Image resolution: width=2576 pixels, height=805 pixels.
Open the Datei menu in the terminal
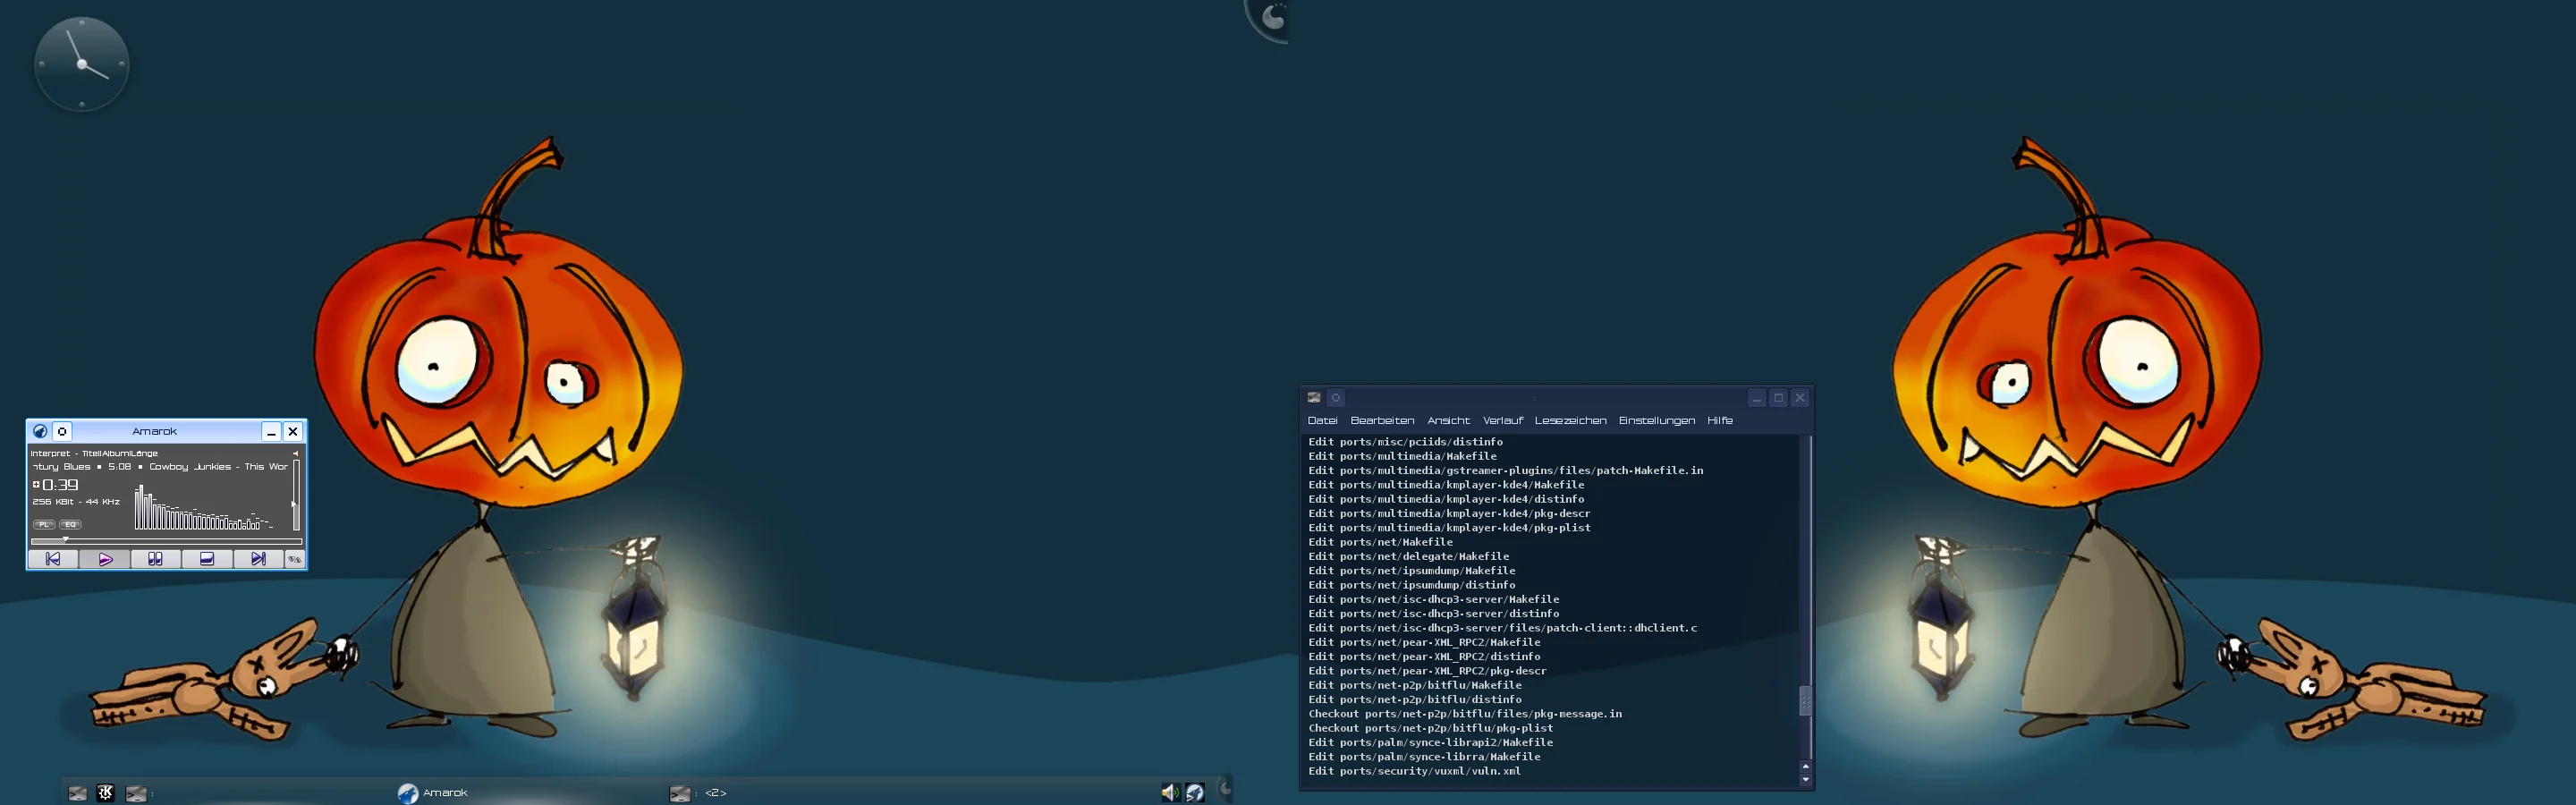tap(1322, 420)
